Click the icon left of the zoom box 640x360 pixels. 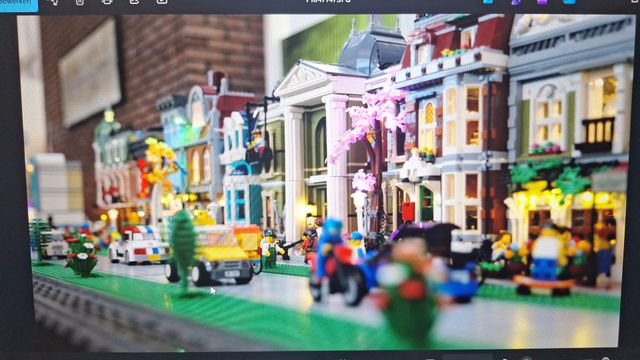point(429,358)
